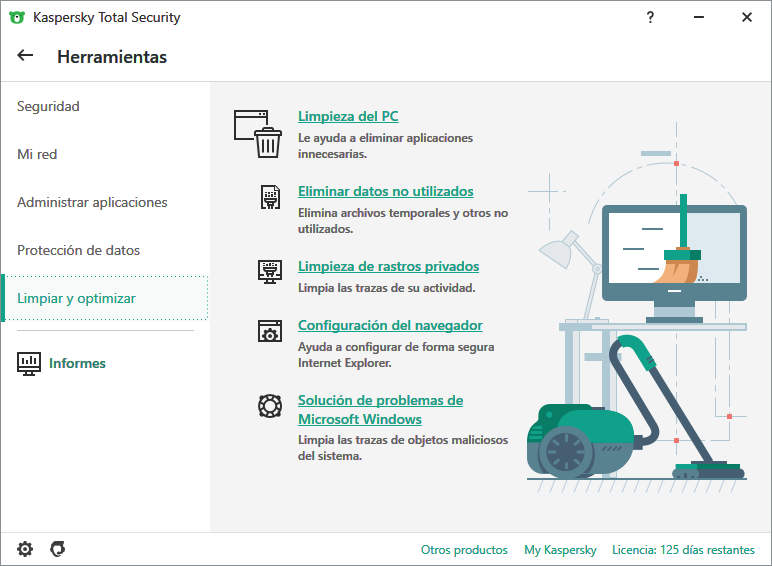Start Limpieza de rastros privados

click(x=388, y=266)
